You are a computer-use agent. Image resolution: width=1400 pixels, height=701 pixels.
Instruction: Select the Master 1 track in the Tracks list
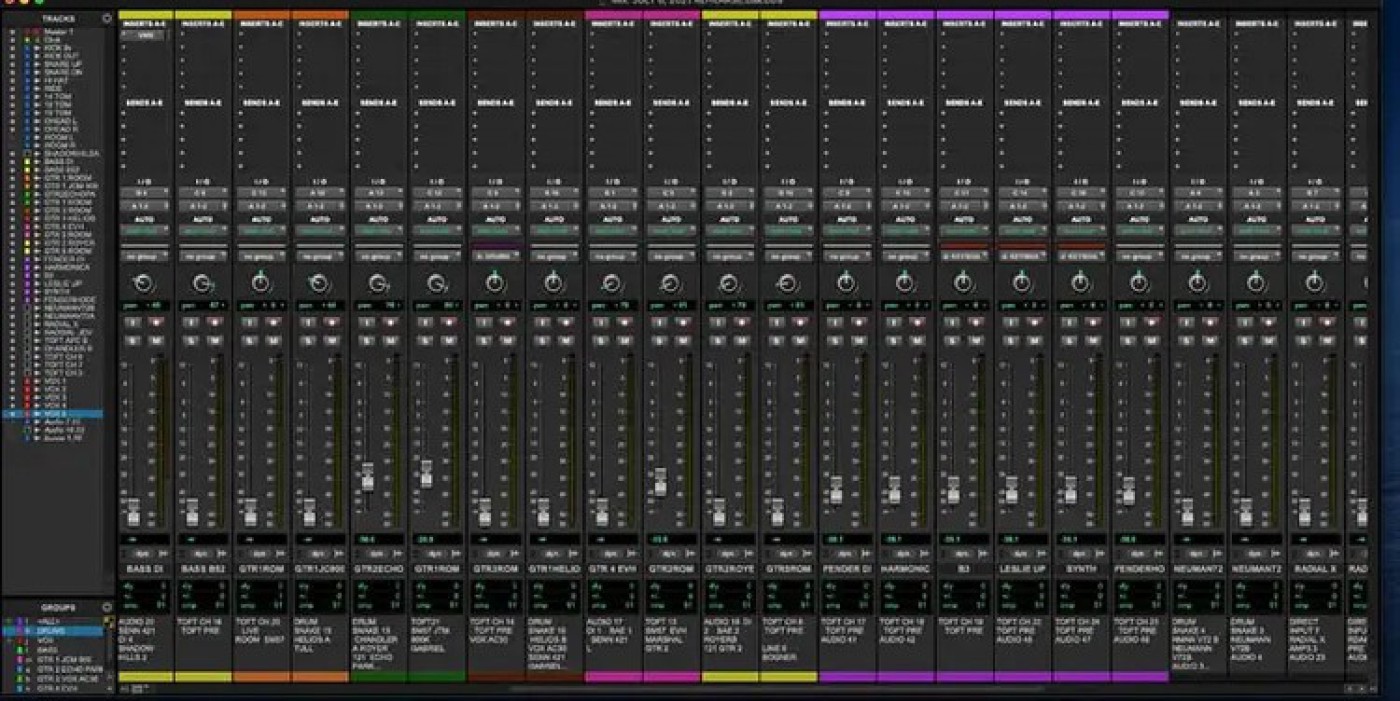pyautogui.click(x=56, y=31)
